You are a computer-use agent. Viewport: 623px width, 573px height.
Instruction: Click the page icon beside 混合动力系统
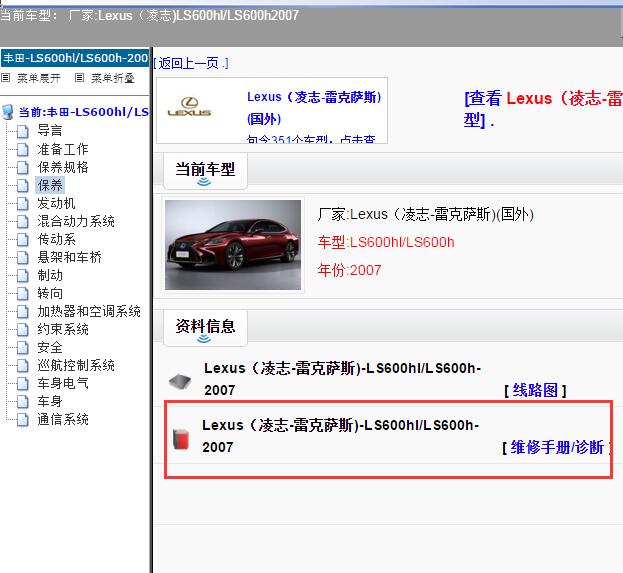[x=23, y=221]
